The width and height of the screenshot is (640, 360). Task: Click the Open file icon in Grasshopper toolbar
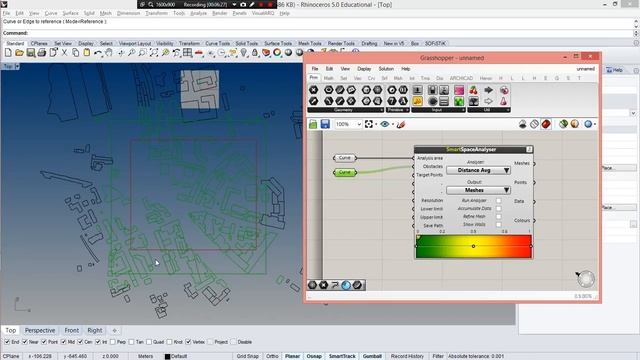pyautogui.click(x=313, y=124)
